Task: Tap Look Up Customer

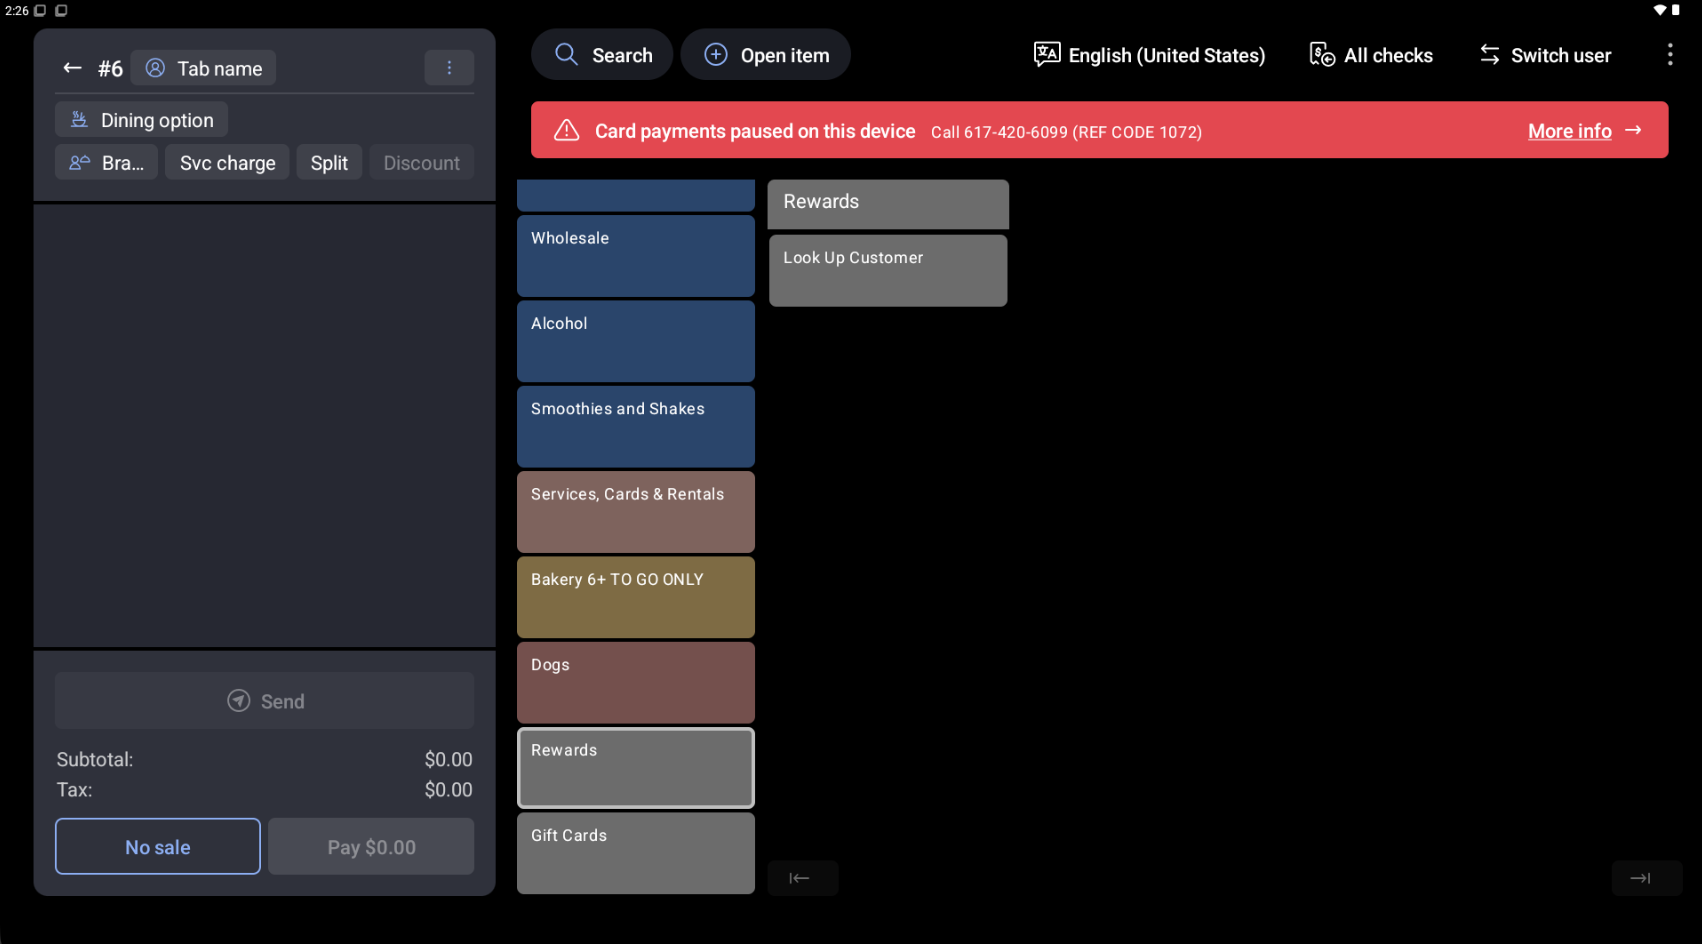Action: coord(888,270)
